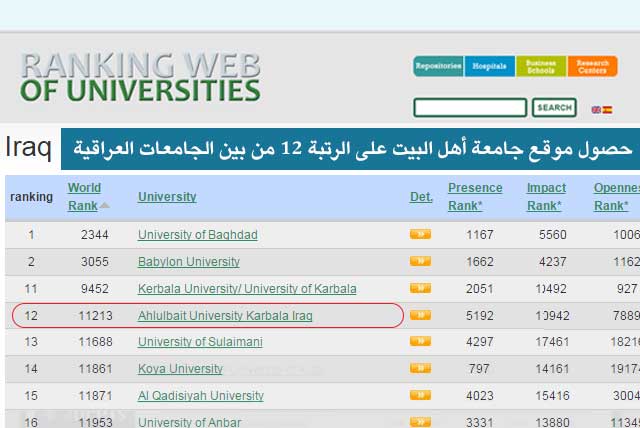
Task: Open Kerbala University/ University of Karbala link
Action: (247, 288)
